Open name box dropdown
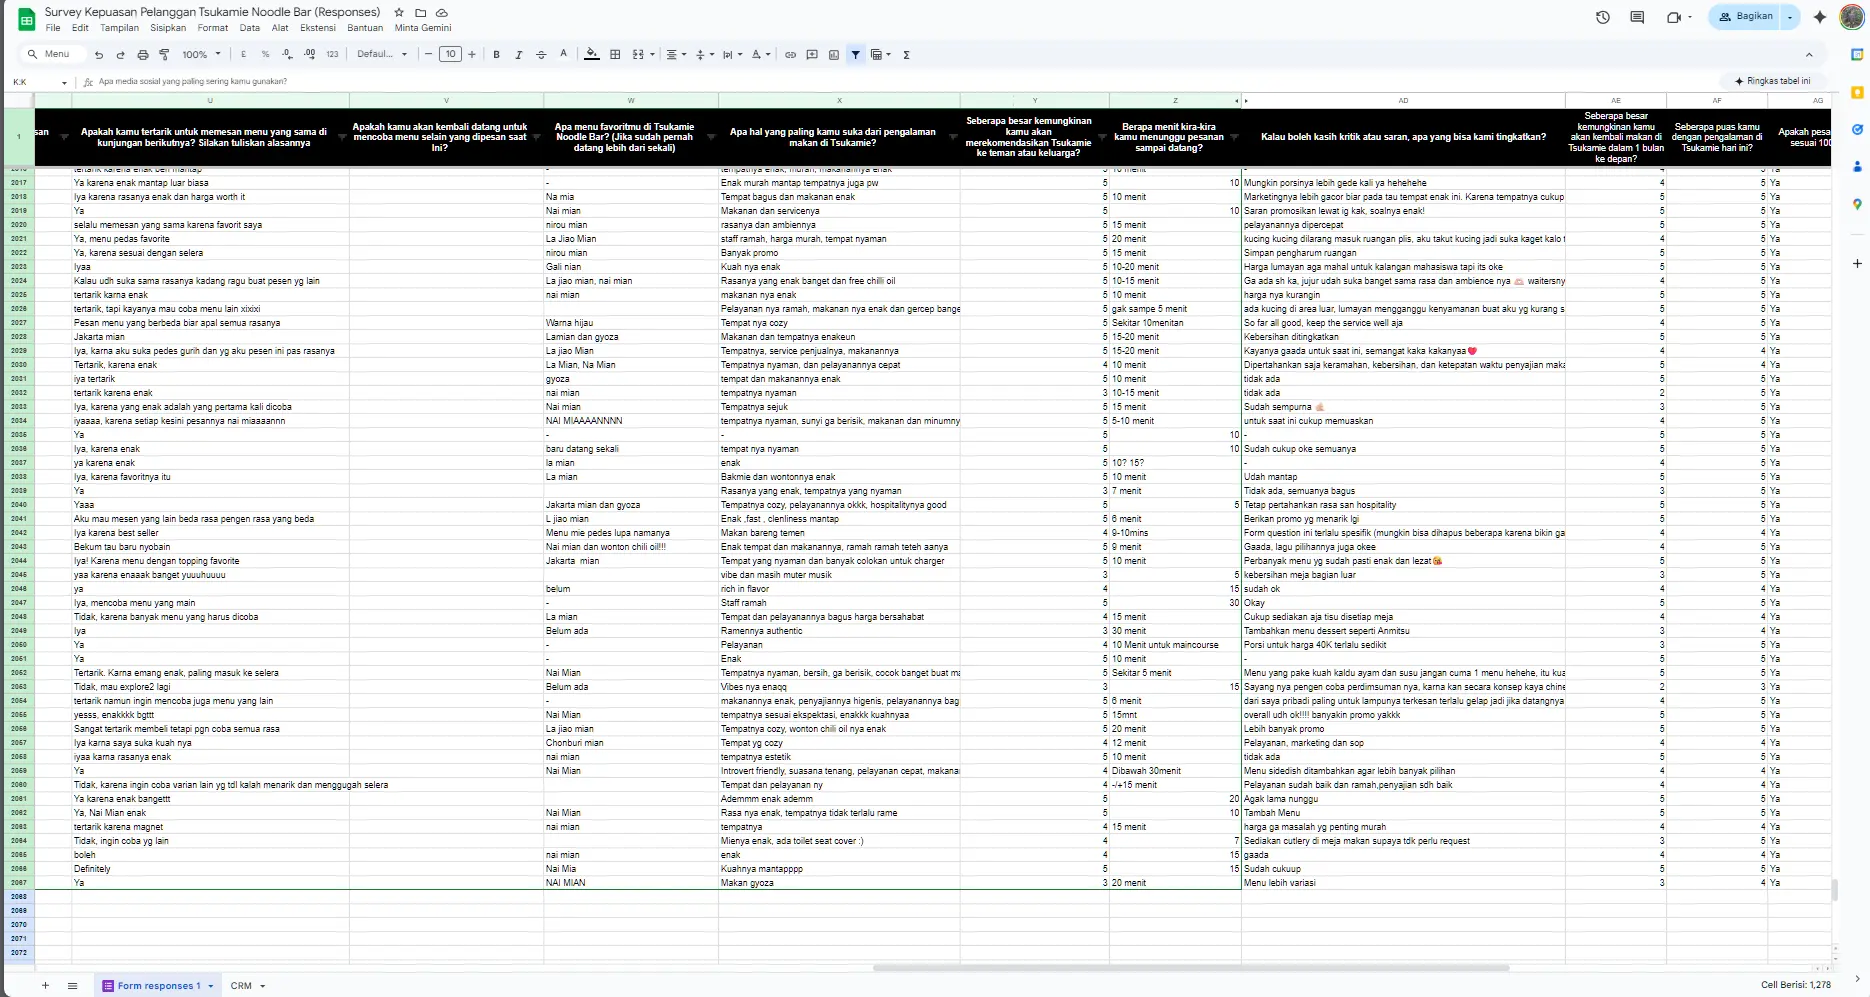Screen dimensions: 1870x997 click(64, 82)
